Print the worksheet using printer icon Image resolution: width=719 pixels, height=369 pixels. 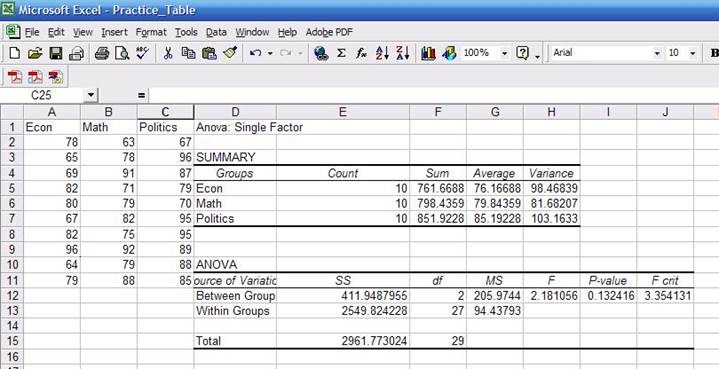click(x=102, y=53)
